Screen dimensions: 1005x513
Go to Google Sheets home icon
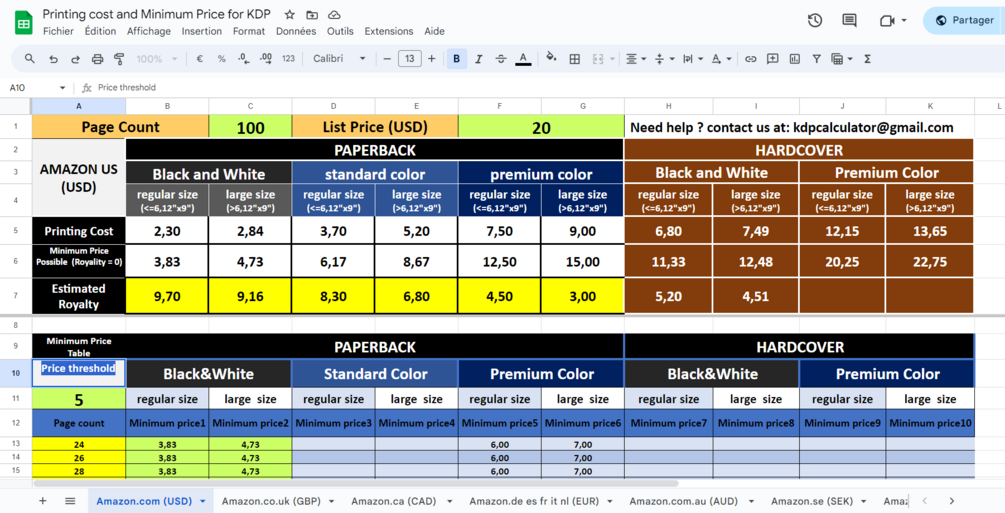(24, 22)
